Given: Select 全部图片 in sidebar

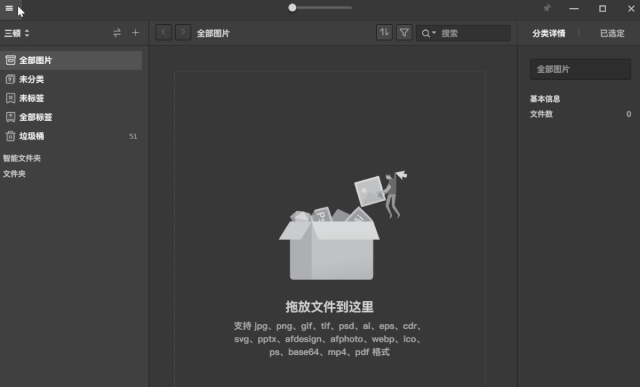Looking at the screenshot, I should pyautogui.click(x=71, y=60).
